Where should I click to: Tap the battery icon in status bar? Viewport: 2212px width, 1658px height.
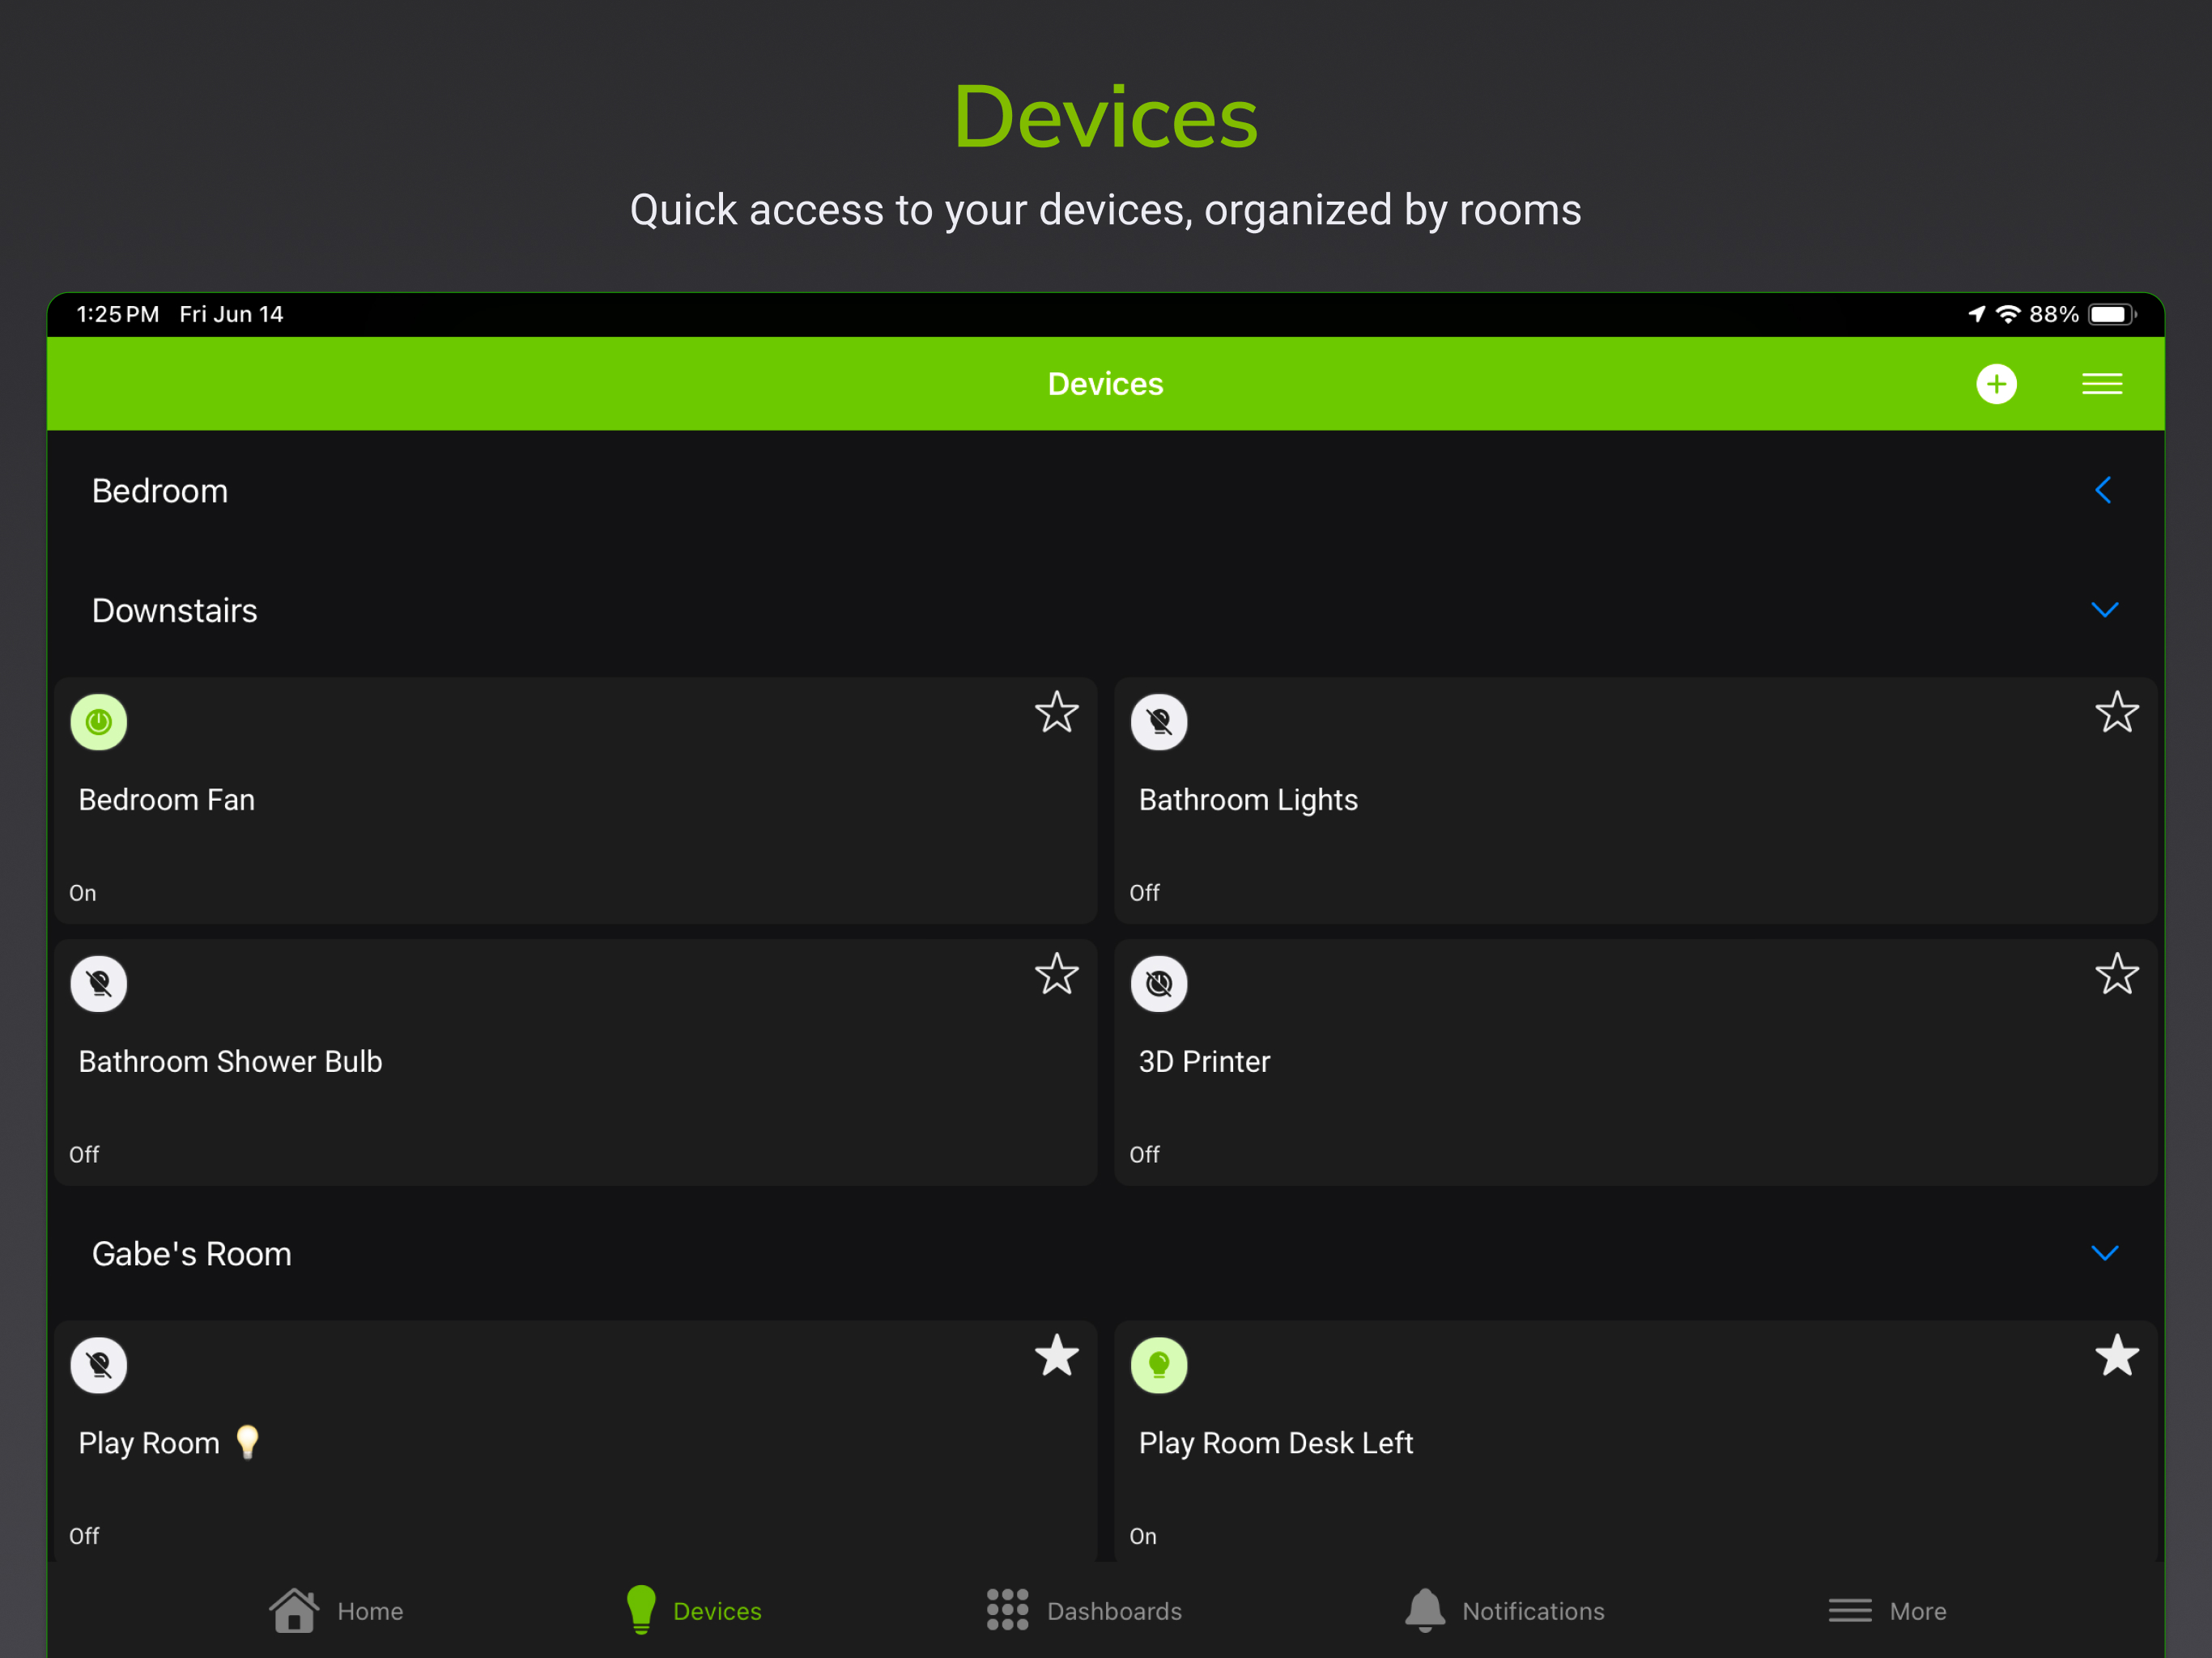coord(2112,314)
